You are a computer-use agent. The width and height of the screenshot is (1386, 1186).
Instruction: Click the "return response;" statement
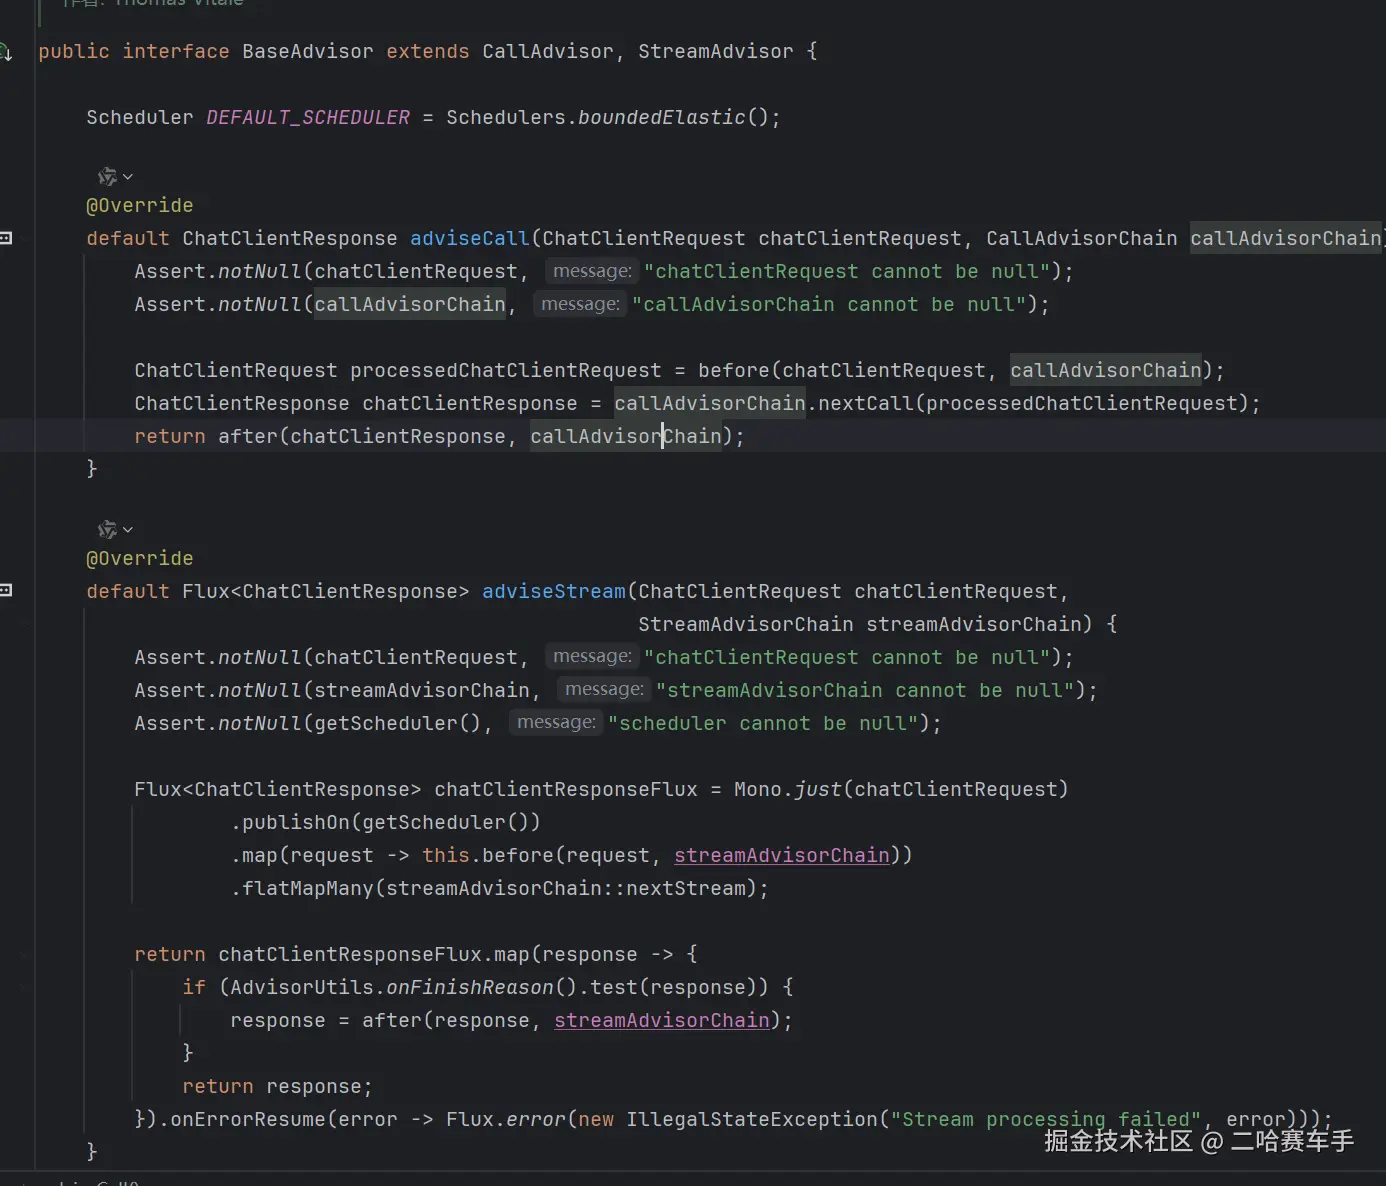tap(277, 1086)
